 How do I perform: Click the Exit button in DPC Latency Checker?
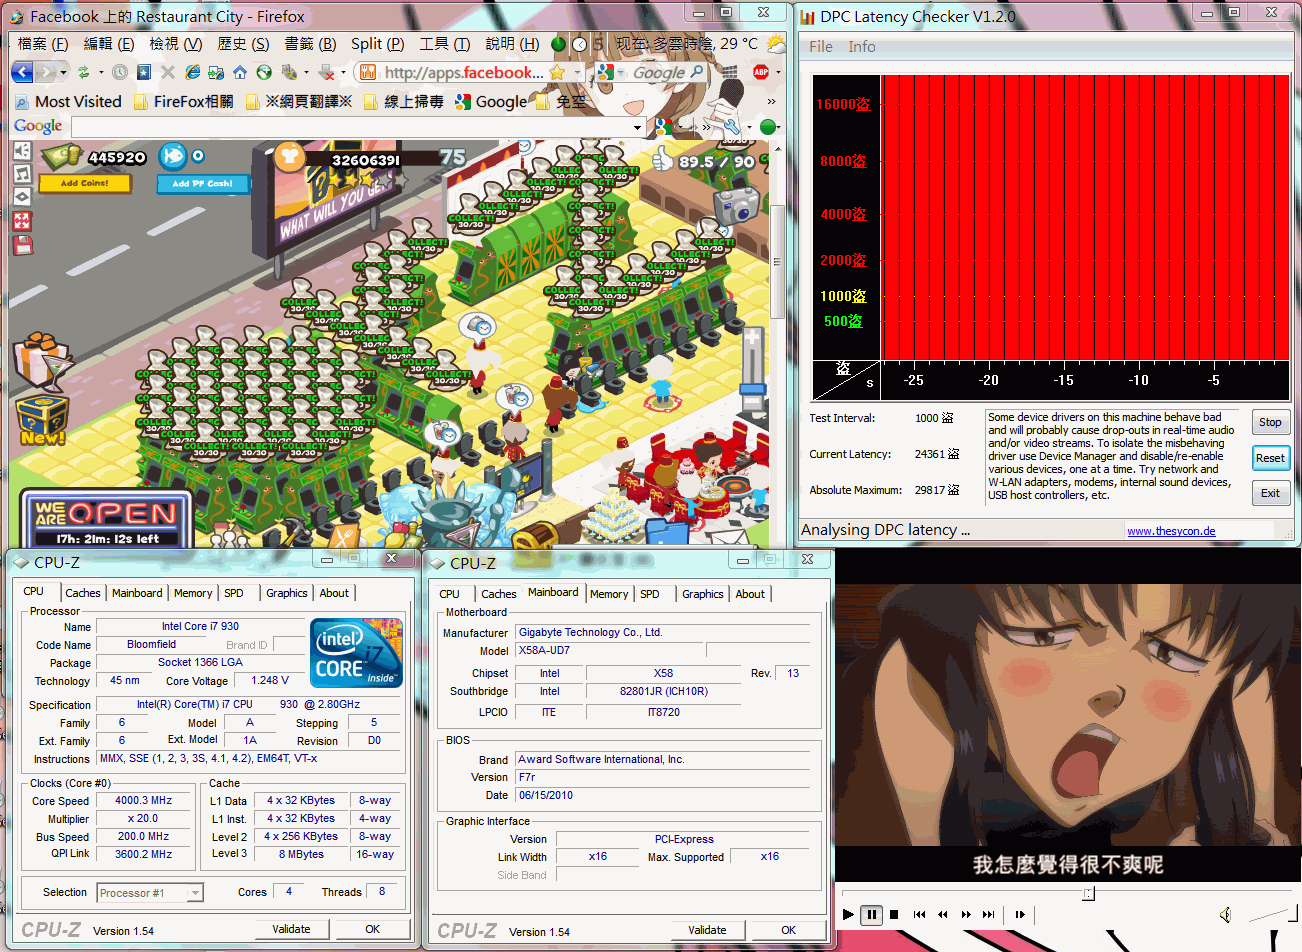click(x=1270, y=493)
